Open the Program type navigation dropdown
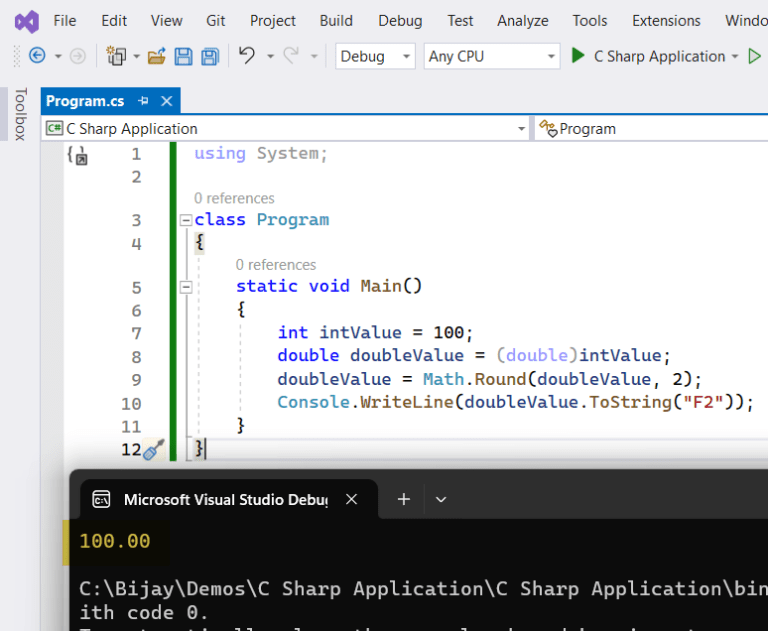This screenshot has height=631, width=768. [651, 129]
